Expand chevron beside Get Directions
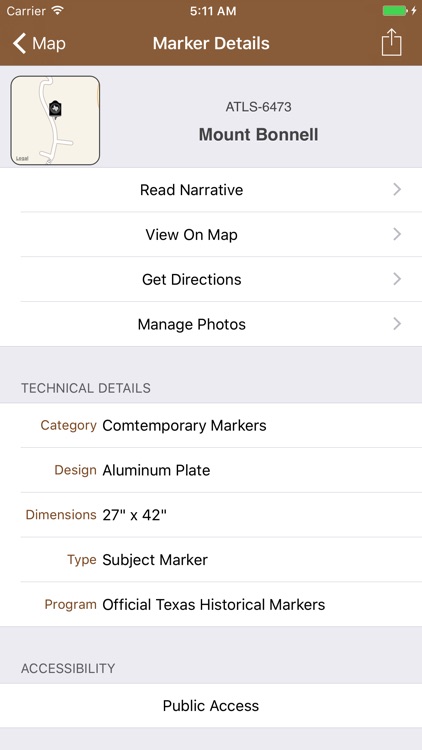Screen dimensions: 422x750 click(397, 279)
